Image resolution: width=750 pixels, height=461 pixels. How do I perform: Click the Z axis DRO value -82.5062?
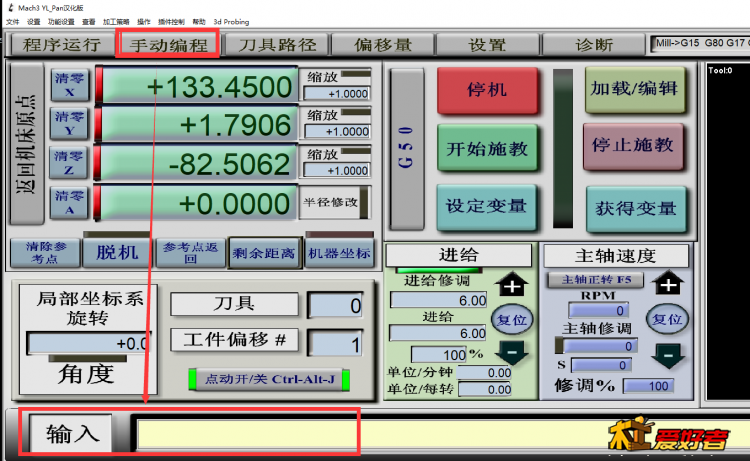(198, 164)
